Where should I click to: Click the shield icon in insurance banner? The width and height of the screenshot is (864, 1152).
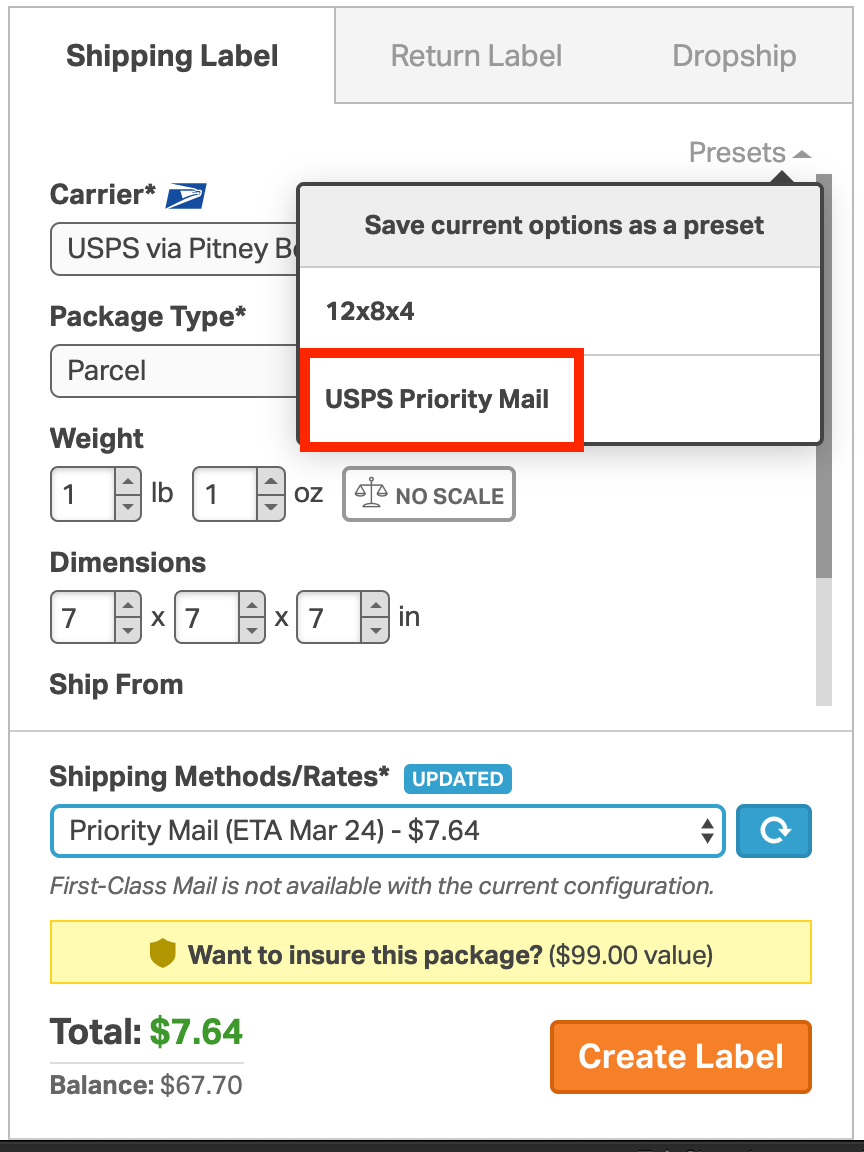(x=162, y=953)
